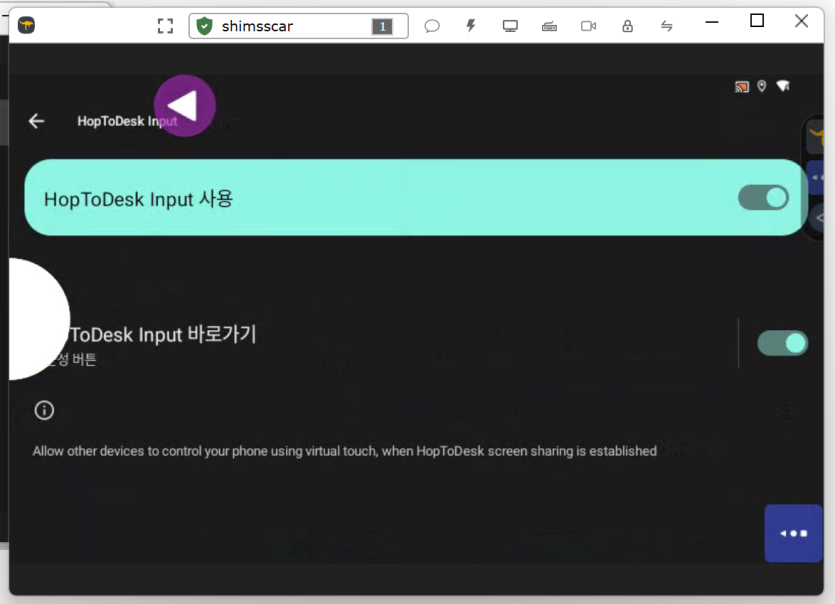Go back using the arrow beside HopToDesk Input

tap(36, 121)
